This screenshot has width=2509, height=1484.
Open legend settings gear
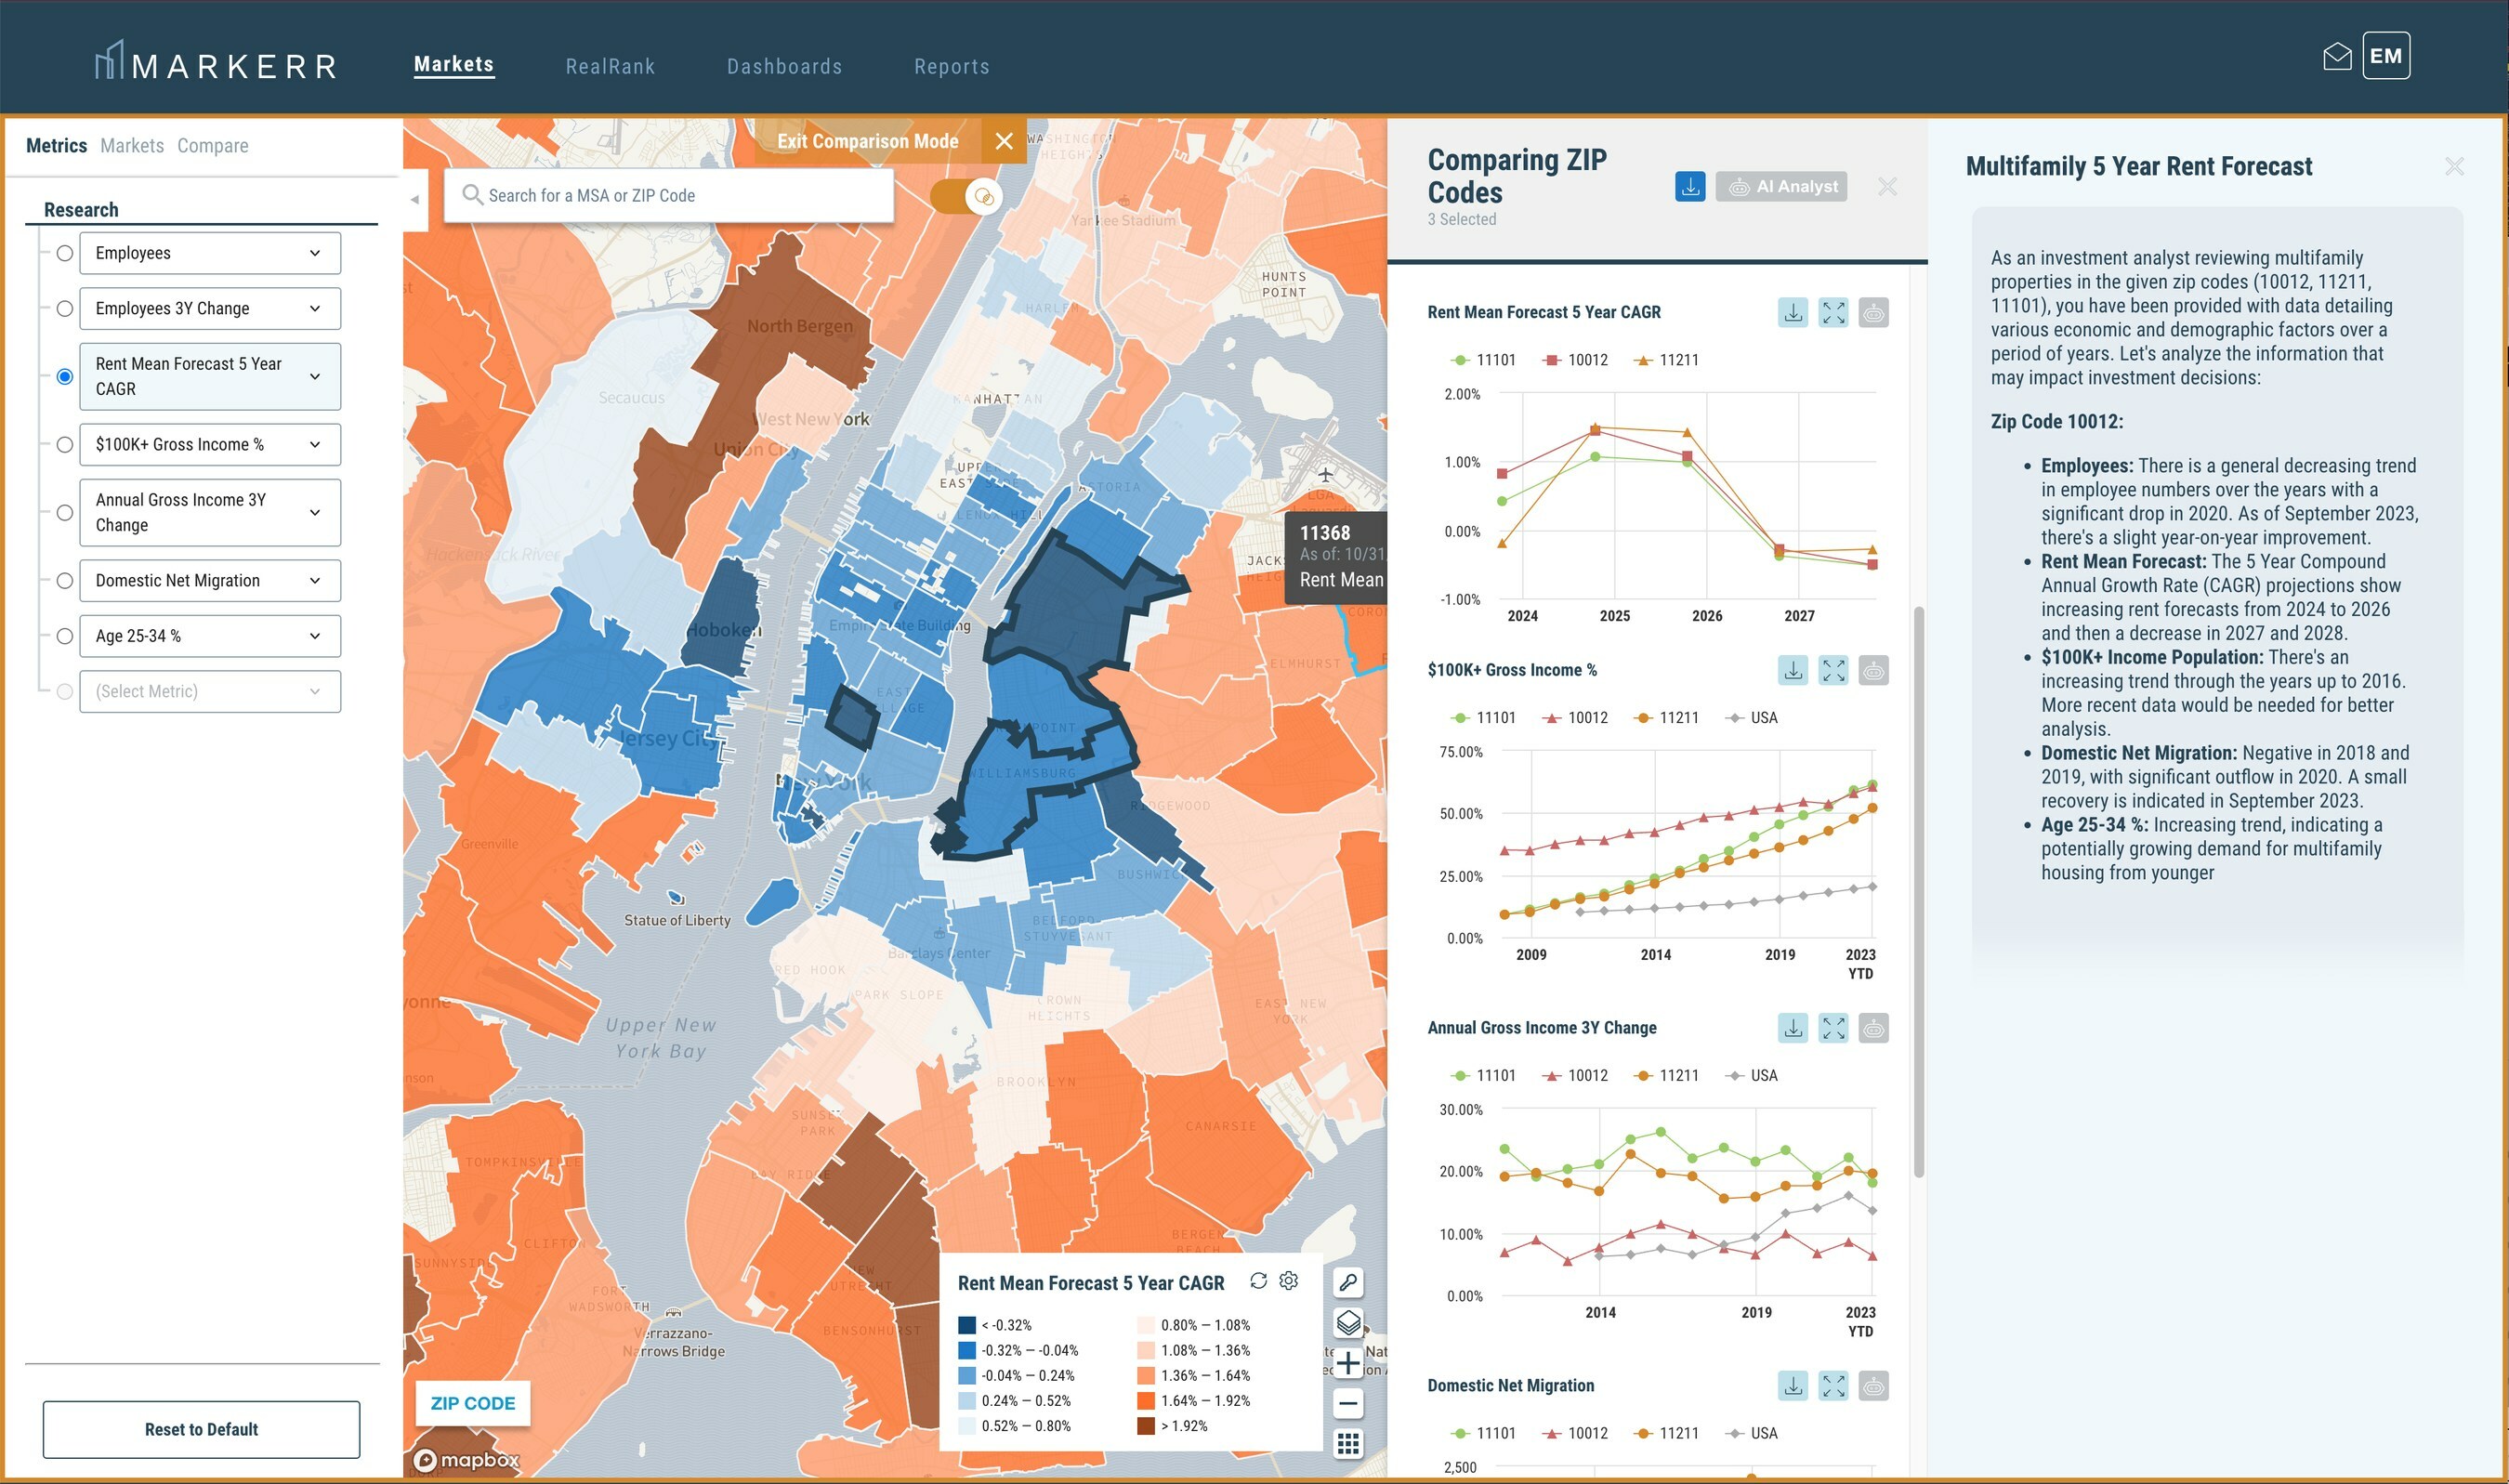point(1289,1281)
